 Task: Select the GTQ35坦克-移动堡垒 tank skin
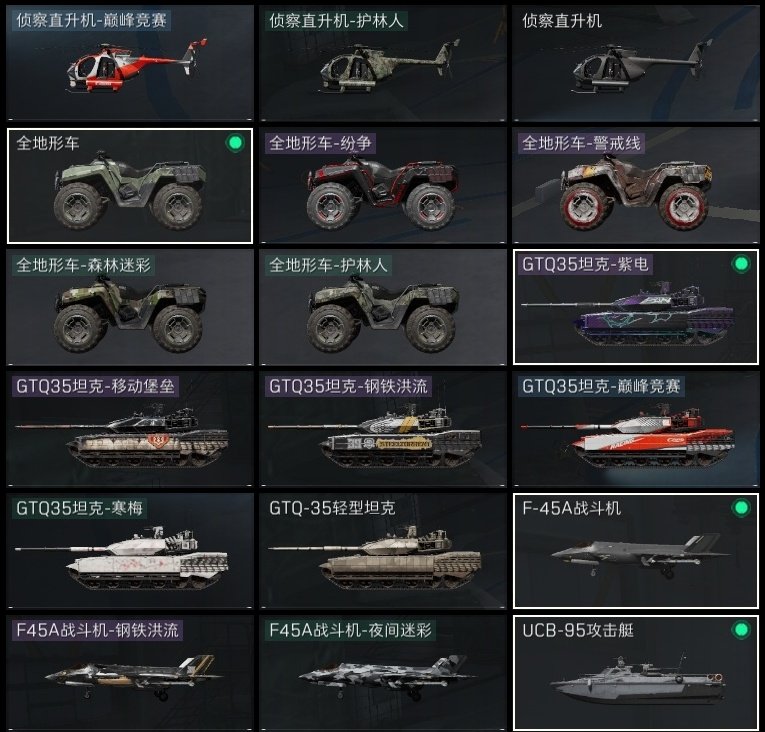(x=130, y=429)
